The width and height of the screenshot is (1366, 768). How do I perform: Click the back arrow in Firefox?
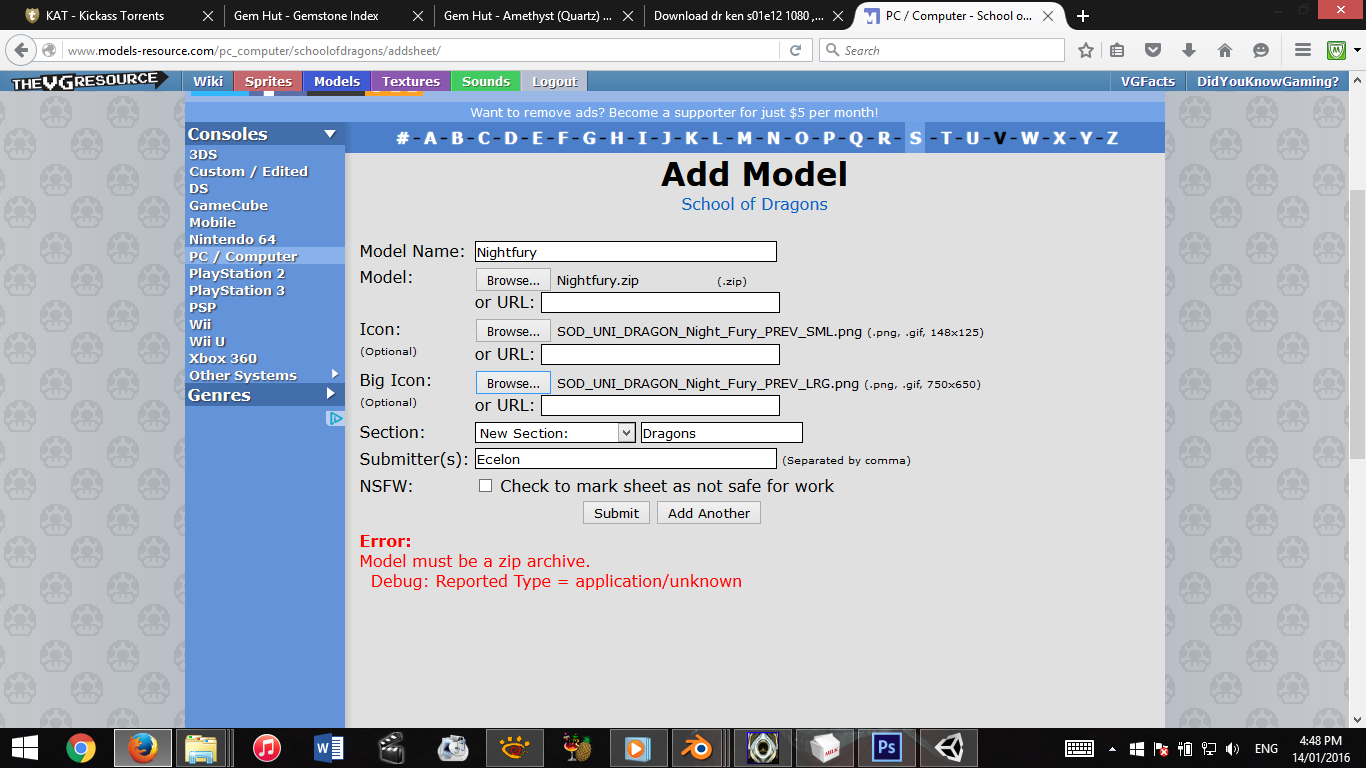click(x=21, y=50)
